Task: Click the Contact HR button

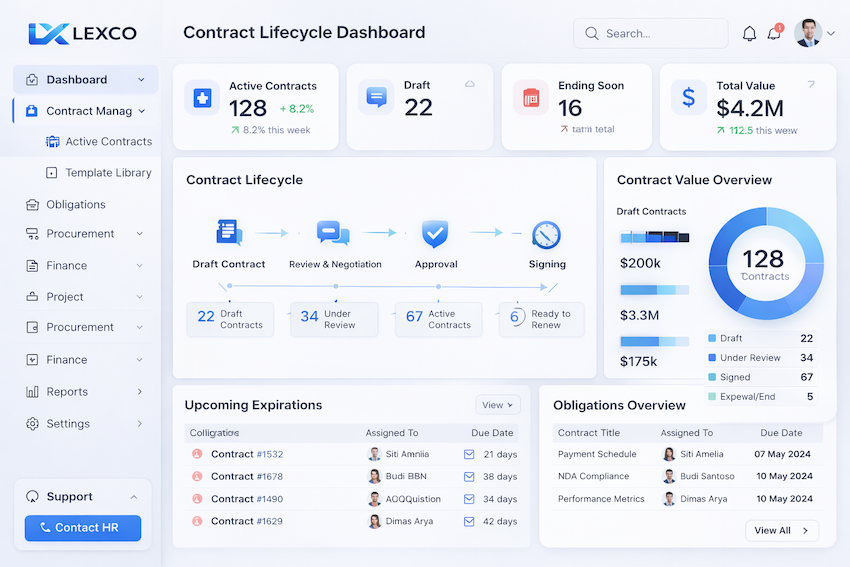Action: 83,528
